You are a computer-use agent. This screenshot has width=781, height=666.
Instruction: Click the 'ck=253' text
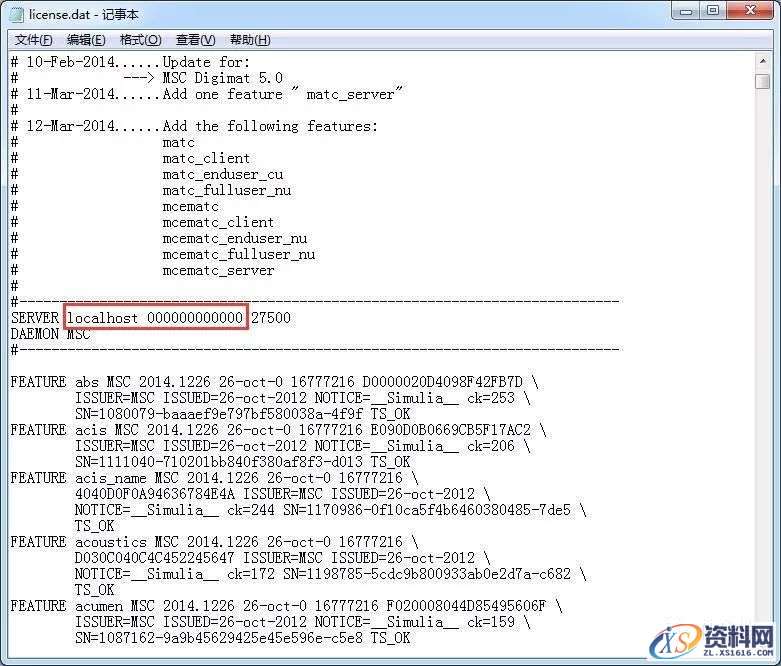tap(491, 398)
